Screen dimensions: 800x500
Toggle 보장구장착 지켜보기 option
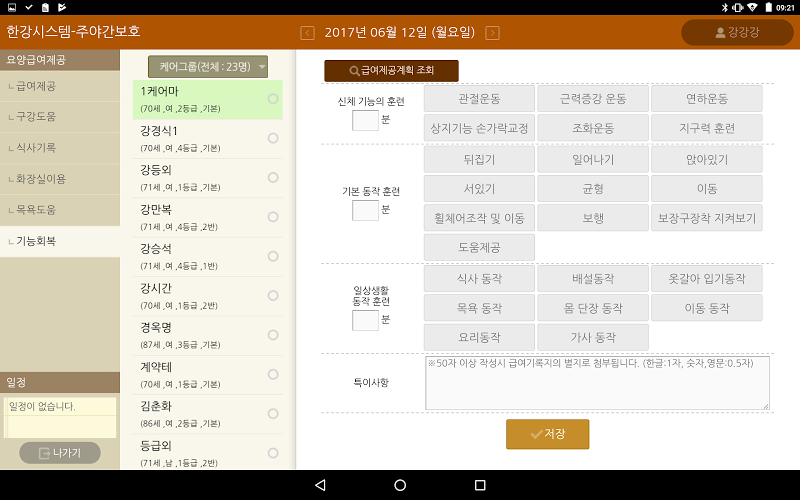tap(707, 218)
